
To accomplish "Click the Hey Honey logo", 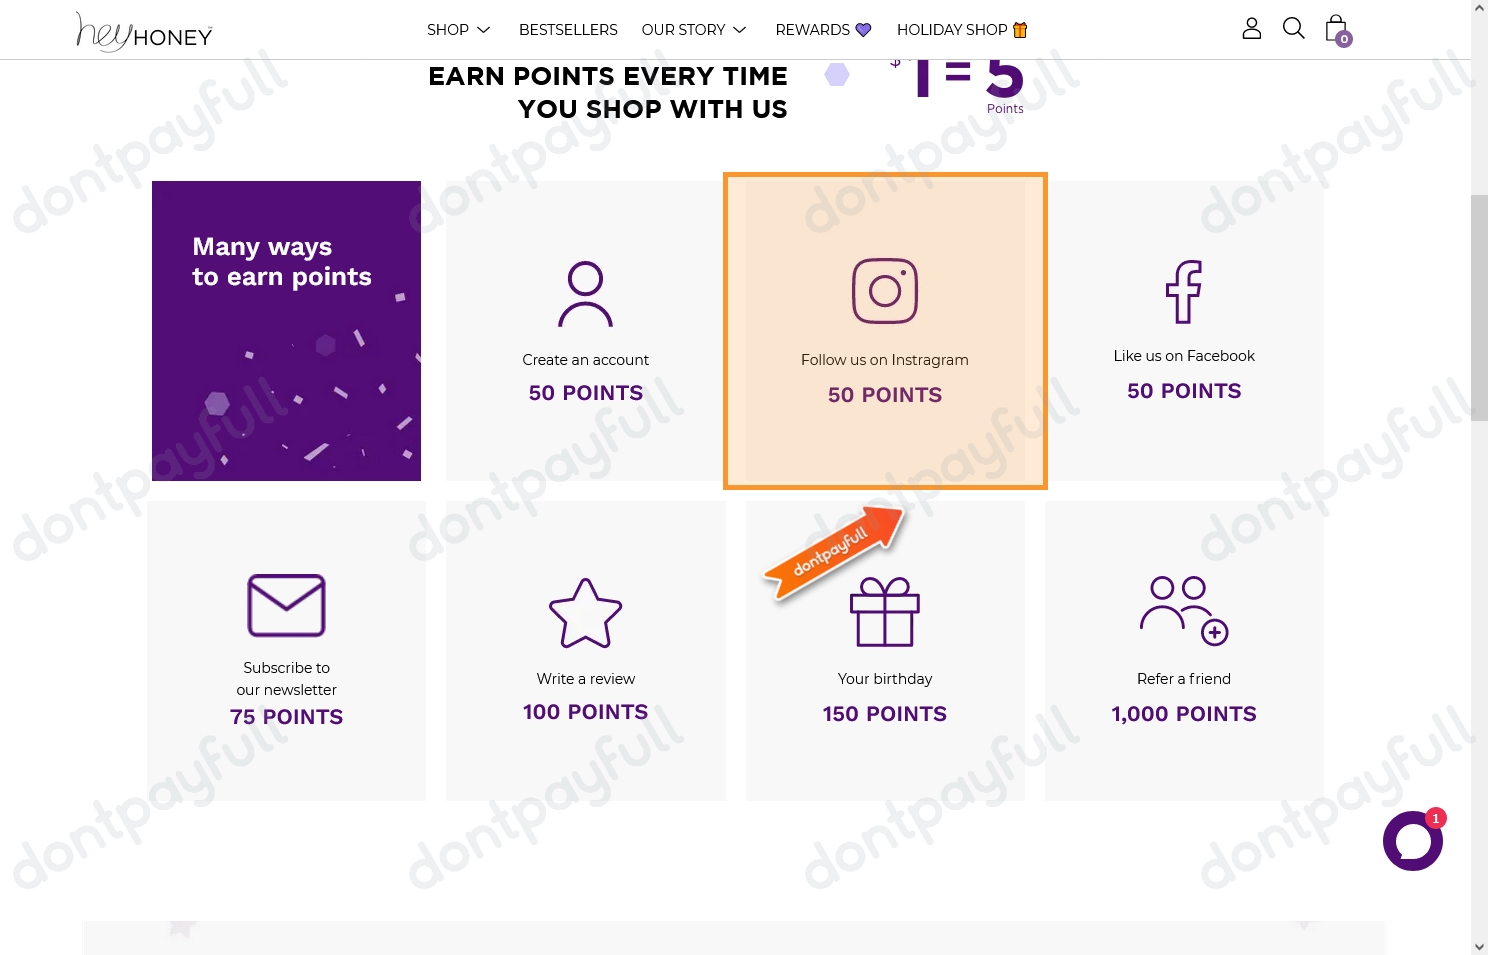I will pos(143,31).
